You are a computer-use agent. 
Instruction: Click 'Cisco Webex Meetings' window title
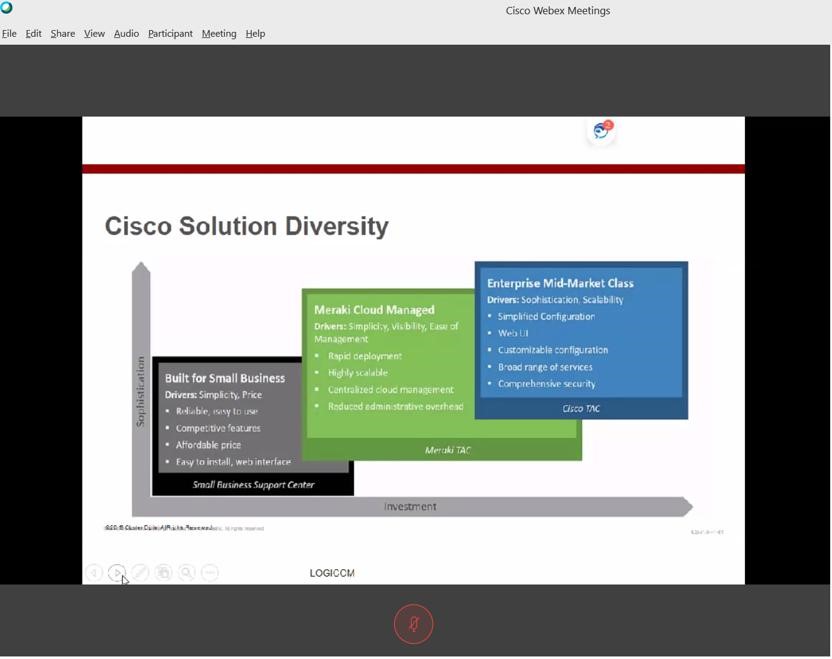coord(558,11)
